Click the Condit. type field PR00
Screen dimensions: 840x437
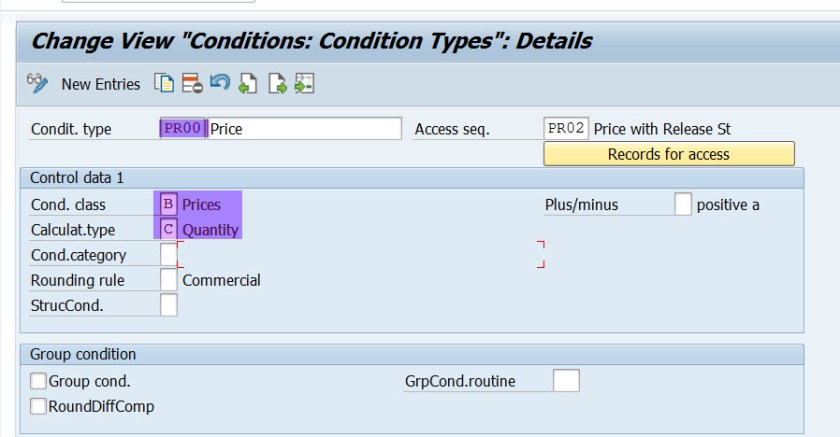point(182,129)
